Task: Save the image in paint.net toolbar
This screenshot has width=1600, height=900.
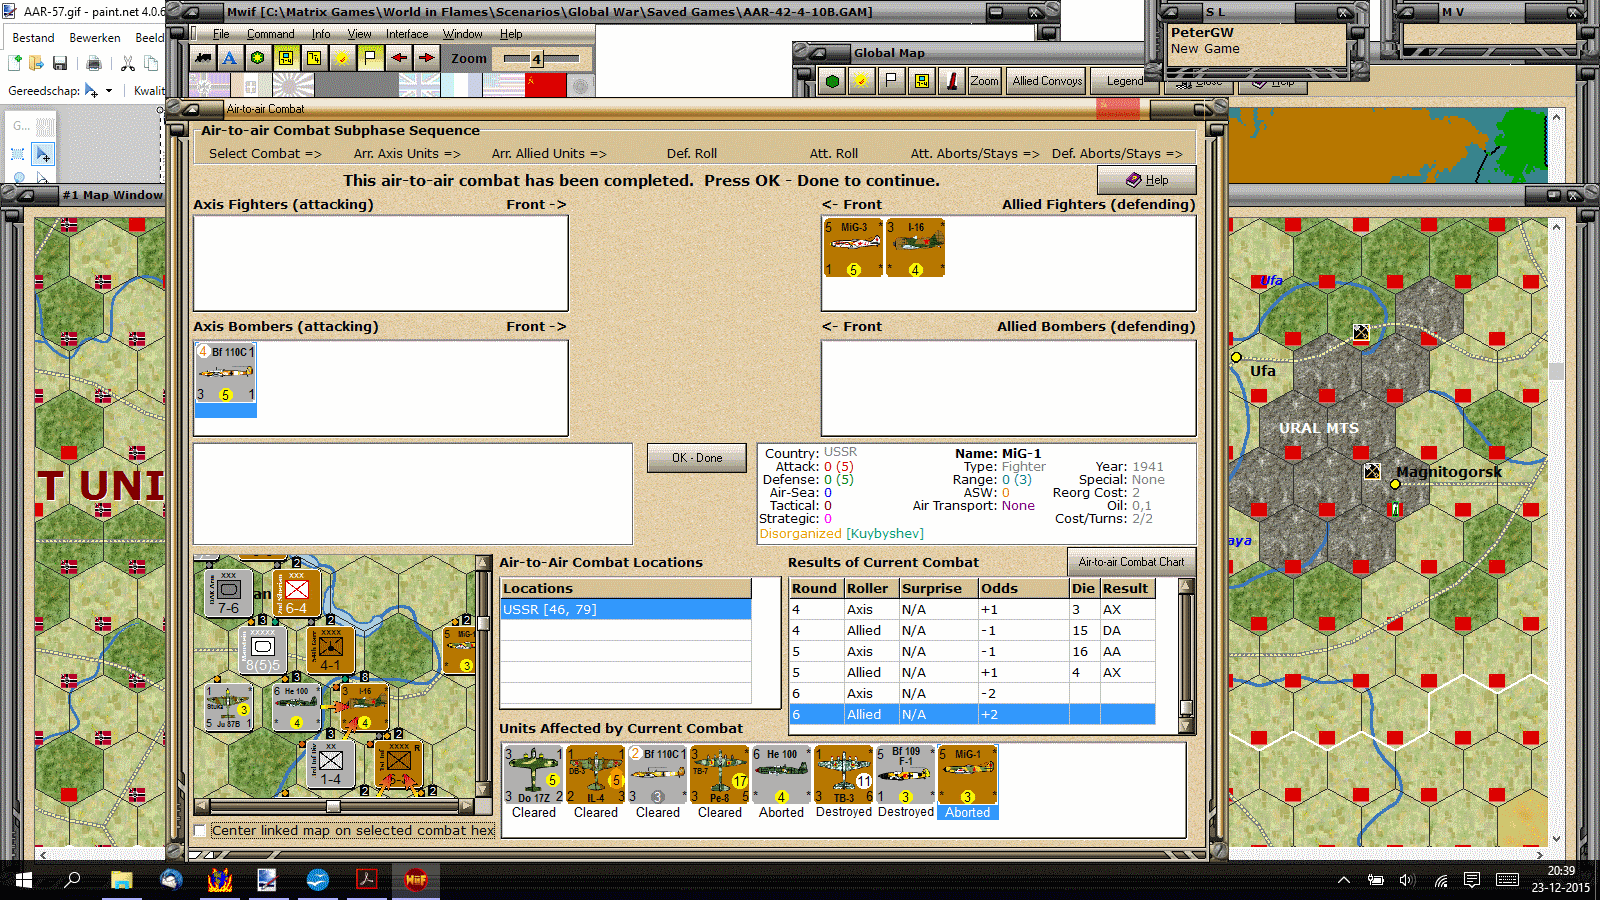Action: click(x=60, y=64)
